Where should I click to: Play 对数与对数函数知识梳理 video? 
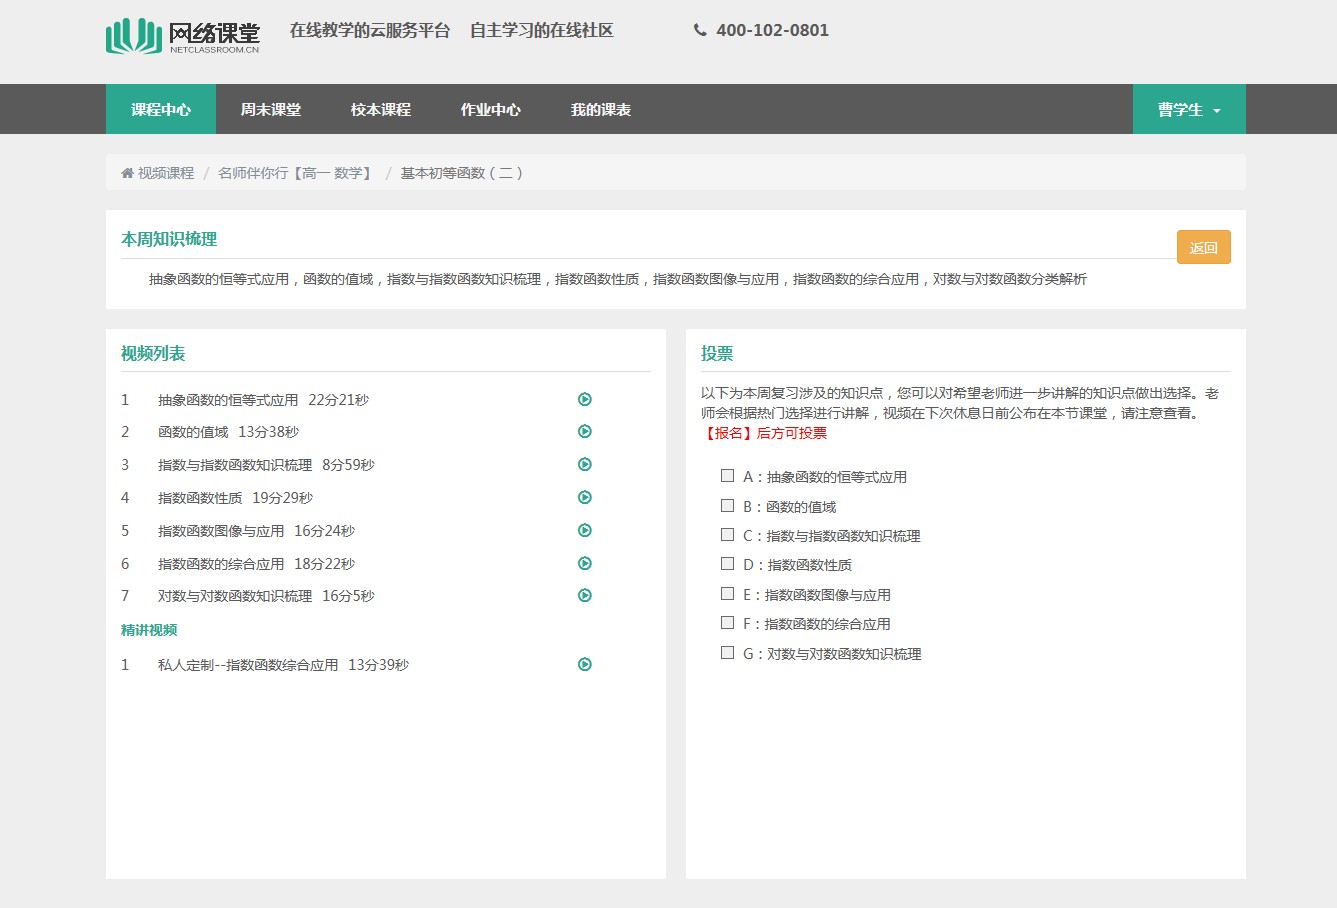[585, 596]
